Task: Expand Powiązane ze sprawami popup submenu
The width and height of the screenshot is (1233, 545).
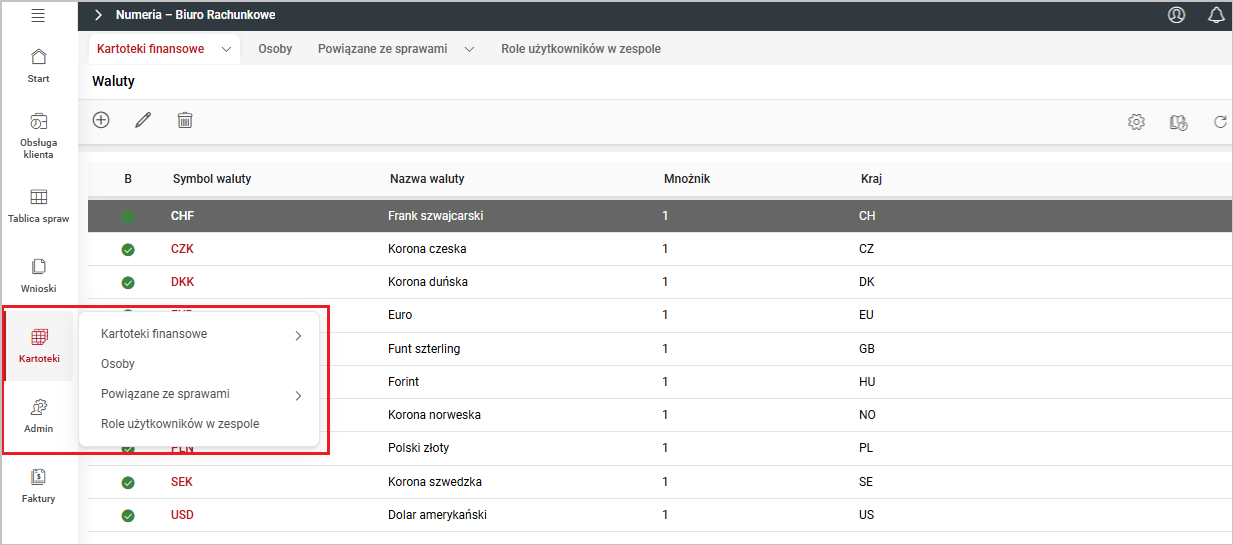Action: [x=298, y=396]
